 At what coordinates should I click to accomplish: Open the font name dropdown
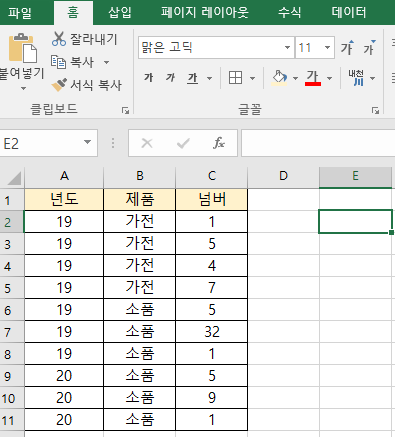pyautogui.click(x=287, y=48)
